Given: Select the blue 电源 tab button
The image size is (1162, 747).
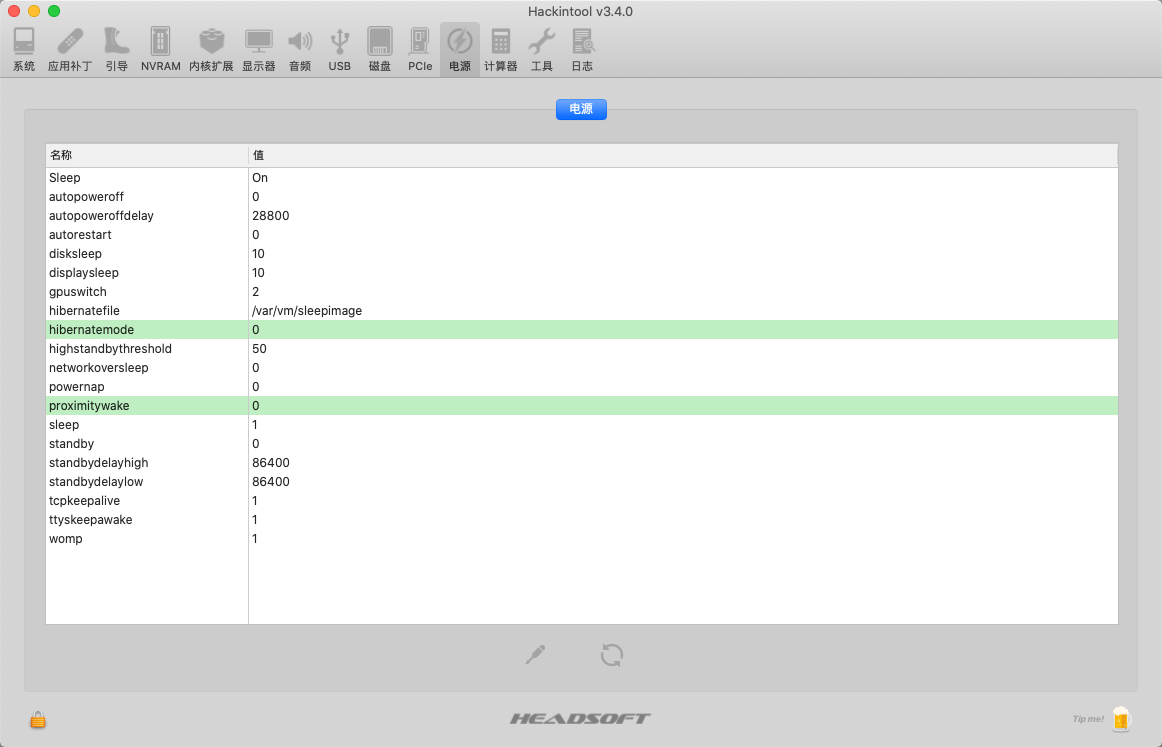Looking at the screenshot, I should pyautogui.click(x=581, y=109).
